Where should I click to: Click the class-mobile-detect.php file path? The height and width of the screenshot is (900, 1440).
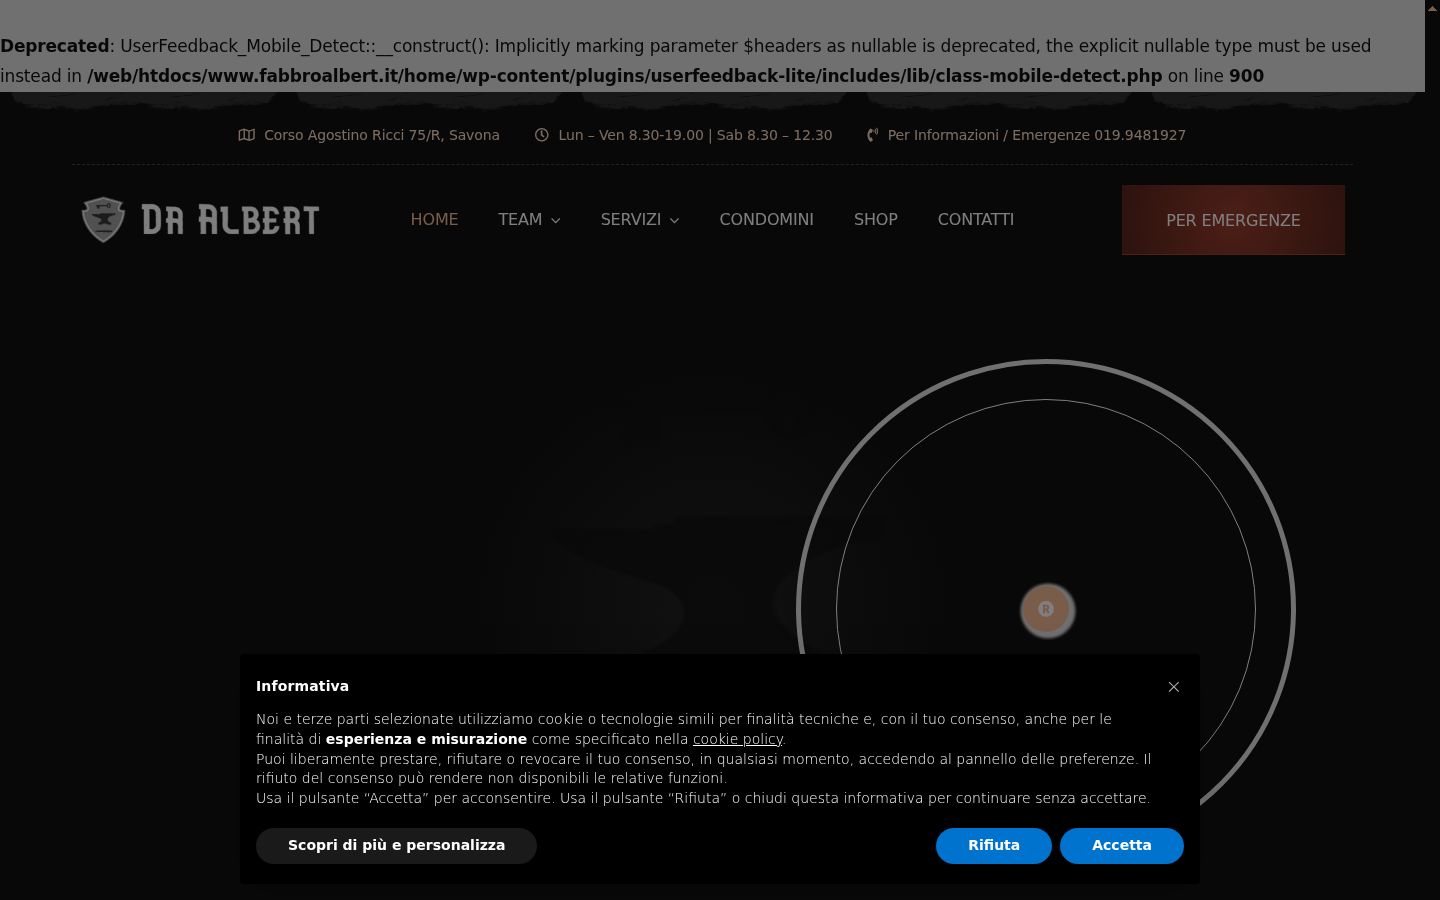pos(625,76)
